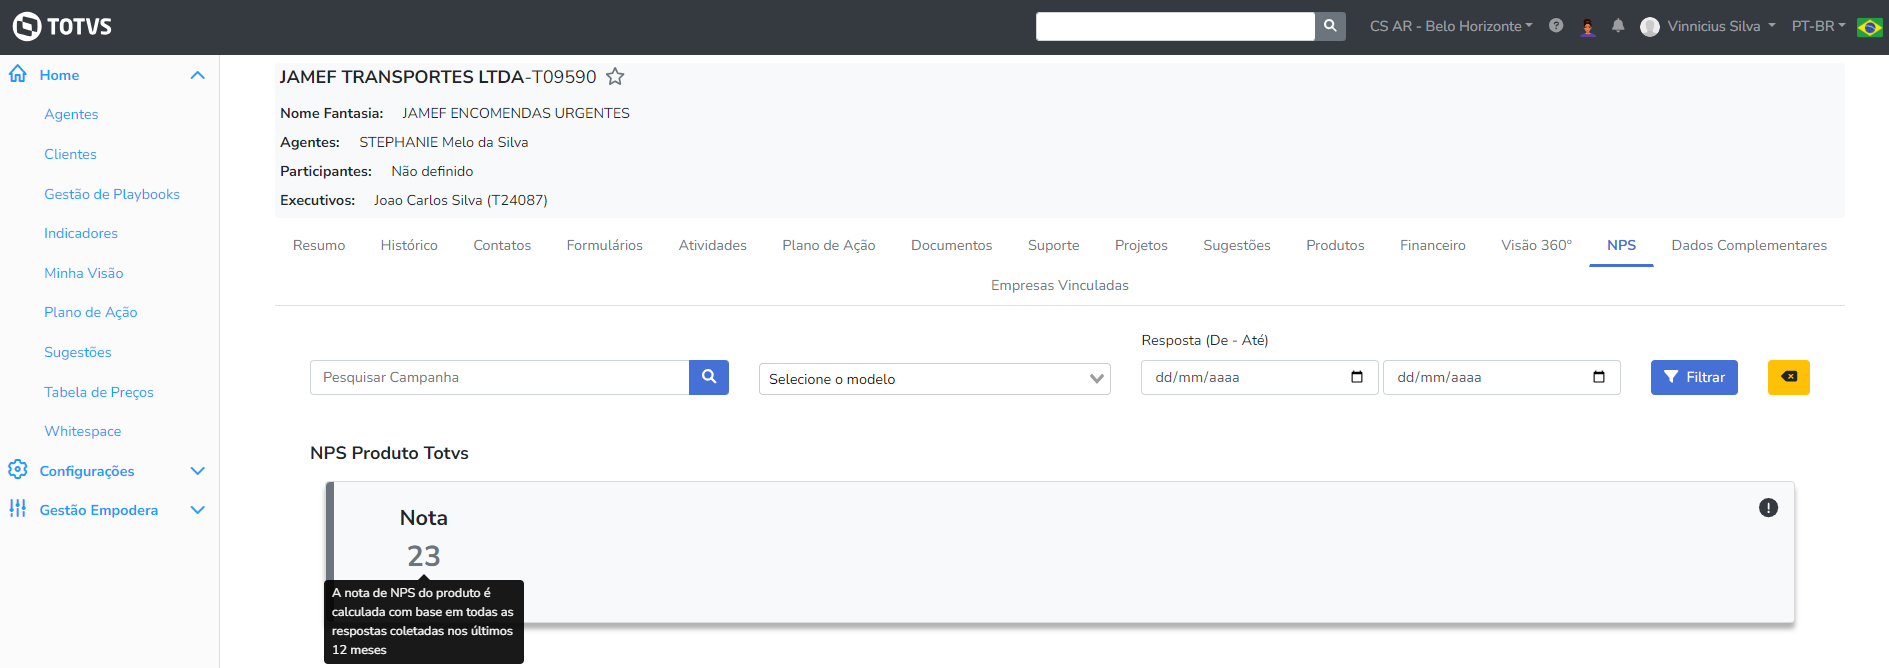Switch to the Histórico tab
1889x668 pixels.
point(409,245)
